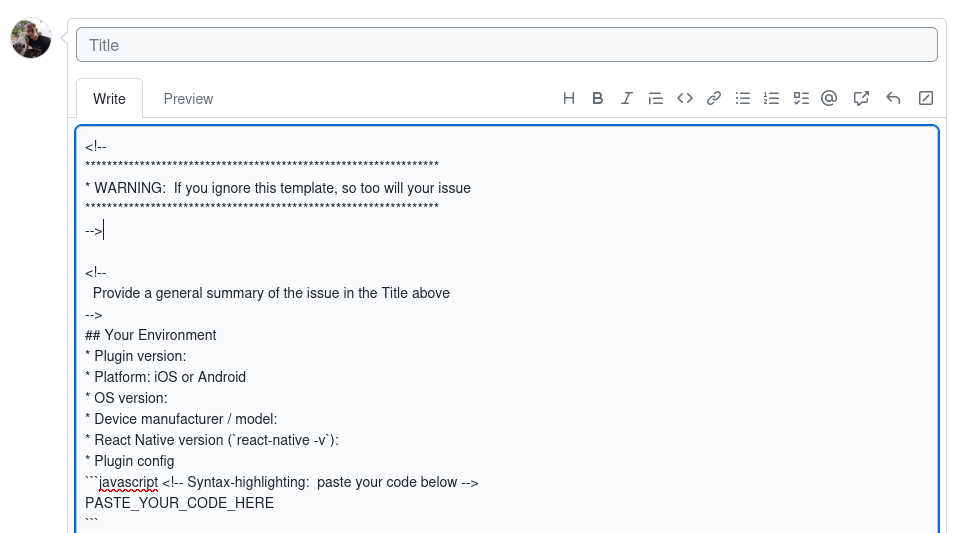Insert a quote block
This screenshot has width=959, height=533.
(x=656, y=99)
